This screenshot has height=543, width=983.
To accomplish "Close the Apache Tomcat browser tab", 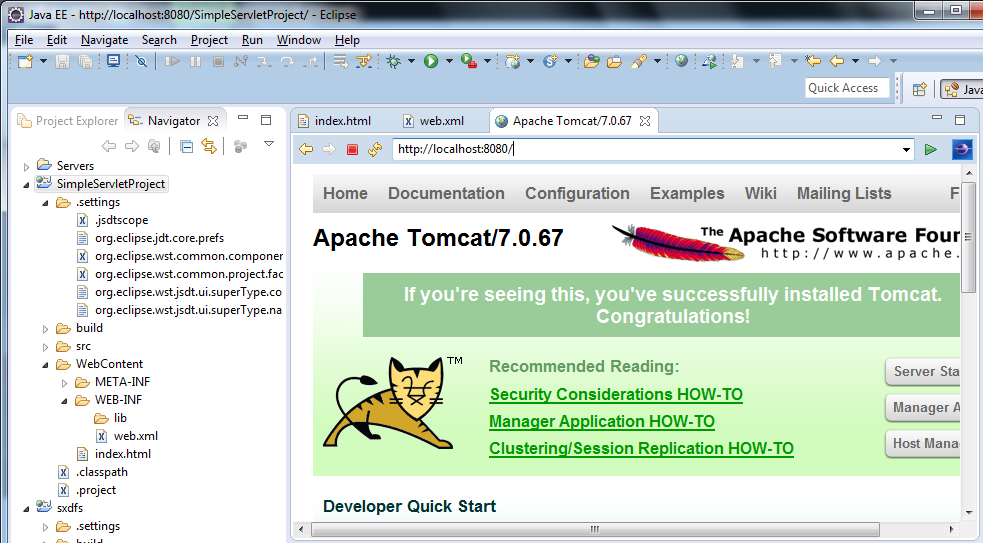I will [644, 121].
